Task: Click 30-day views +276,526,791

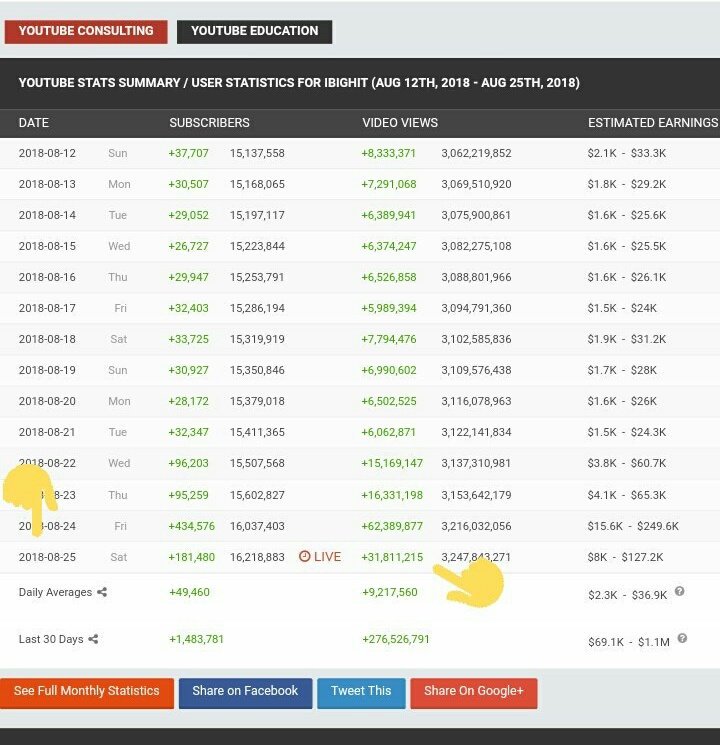Action: [396, 639]
